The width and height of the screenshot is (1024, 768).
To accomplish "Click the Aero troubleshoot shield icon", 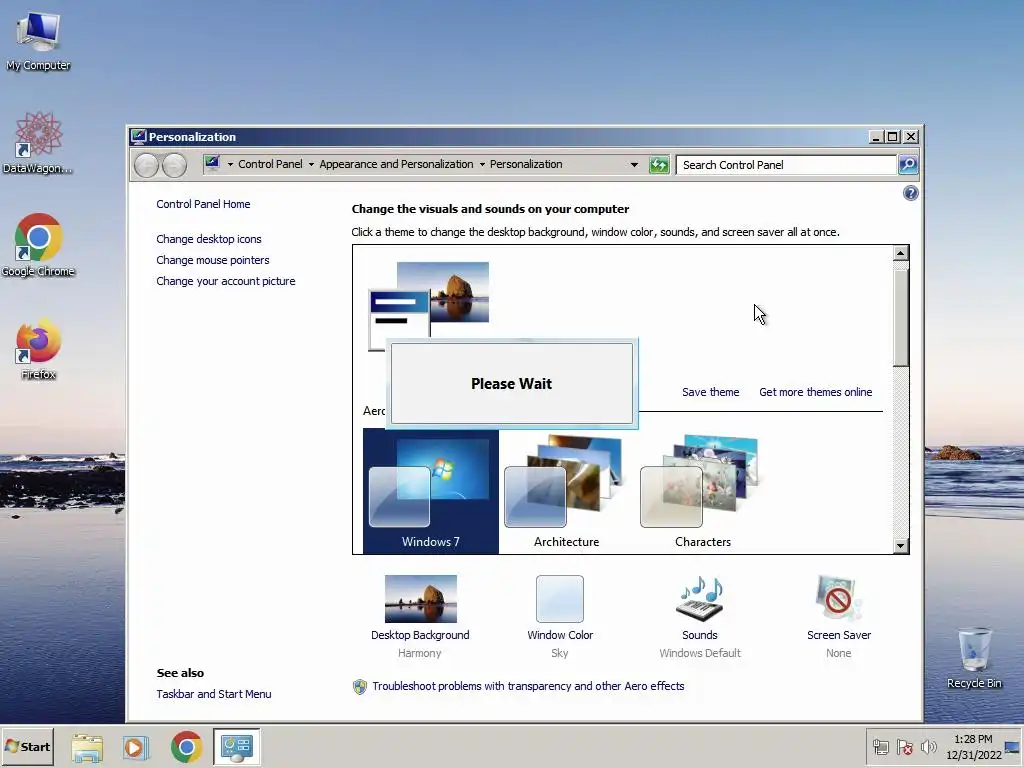I will coord(360,686).
